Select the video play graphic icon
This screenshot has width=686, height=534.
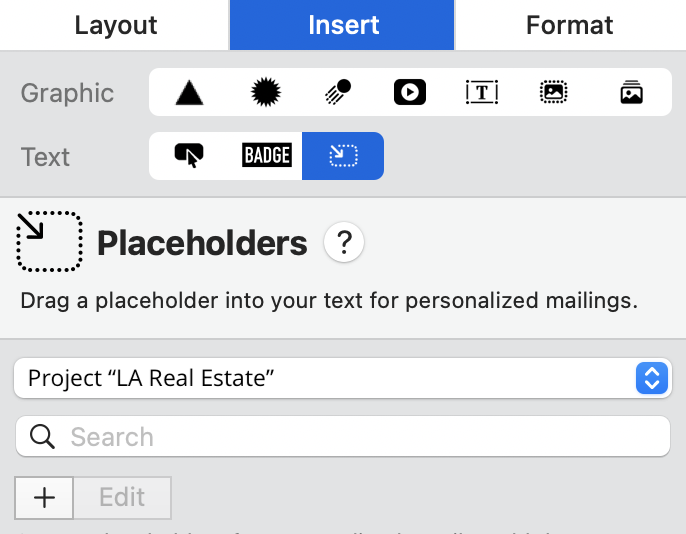(410, 93)
